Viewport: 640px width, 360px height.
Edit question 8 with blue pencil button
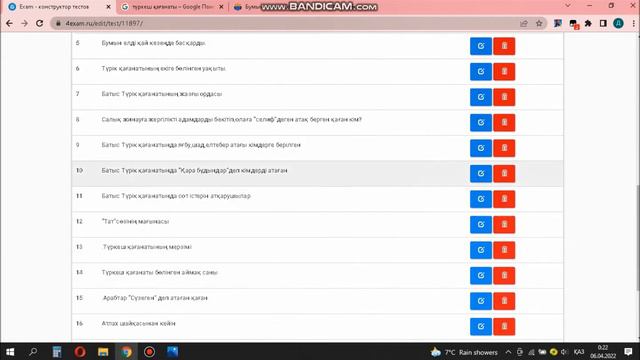tap(481, 122)
